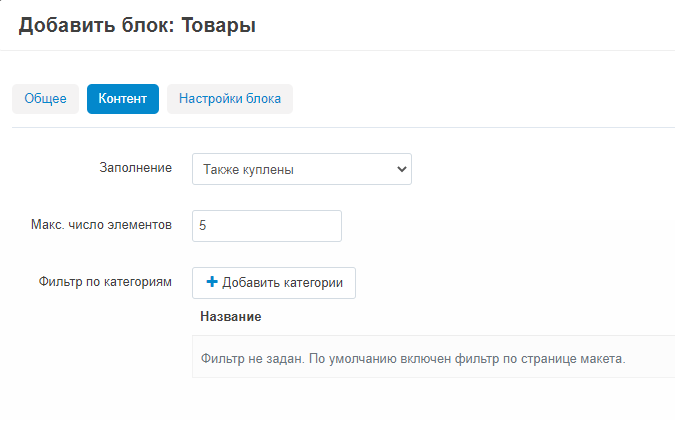Click the value 5 in the number field
This screenshot has height=422, width=675.
coord(203,226)
